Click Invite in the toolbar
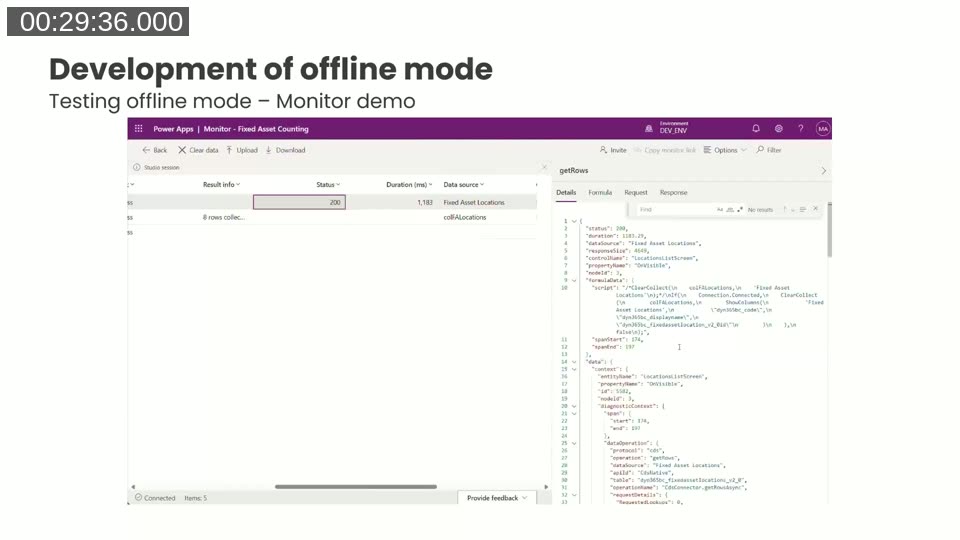The width and height of the screenshot is (960, 540). (x=613, y=150)
